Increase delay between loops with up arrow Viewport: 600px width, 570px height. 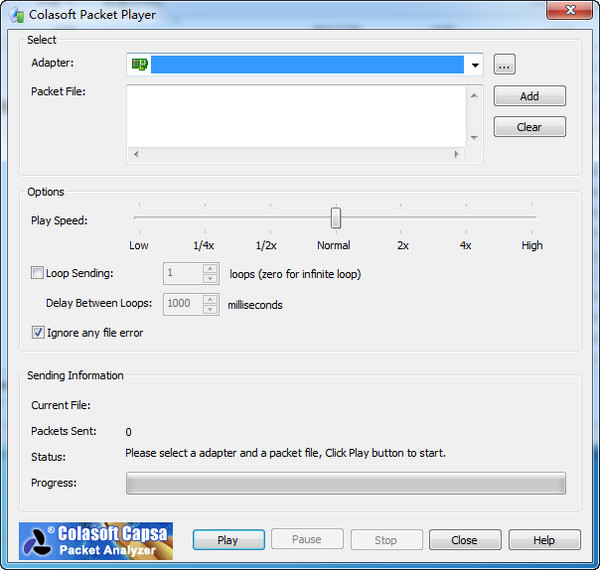coord(210,299)
